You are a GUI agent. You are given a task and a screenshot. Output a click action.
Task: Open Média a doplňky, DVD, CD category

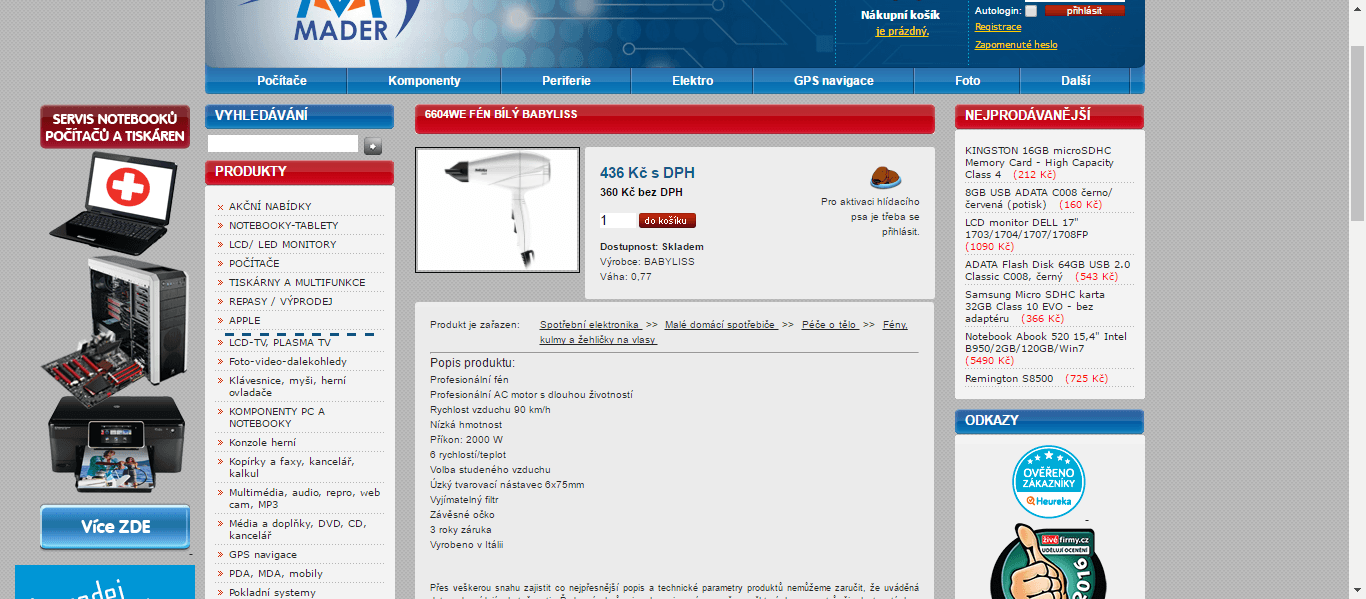pos(297,529)
